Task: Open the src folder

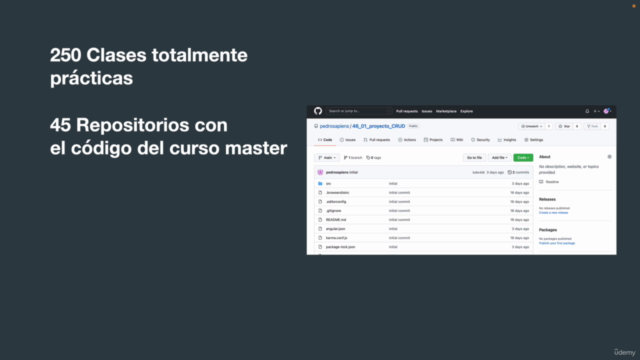Action: [x=329, y=184]
